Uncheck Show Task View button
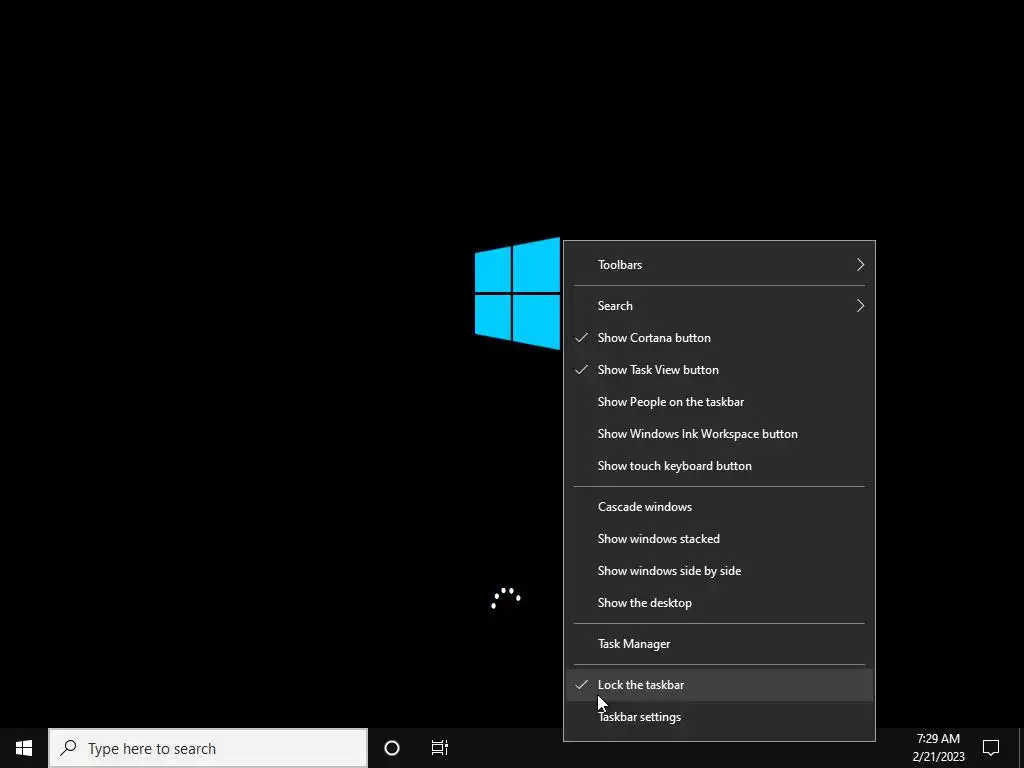Screen dimensions: 1024x768 click(720, 370)
